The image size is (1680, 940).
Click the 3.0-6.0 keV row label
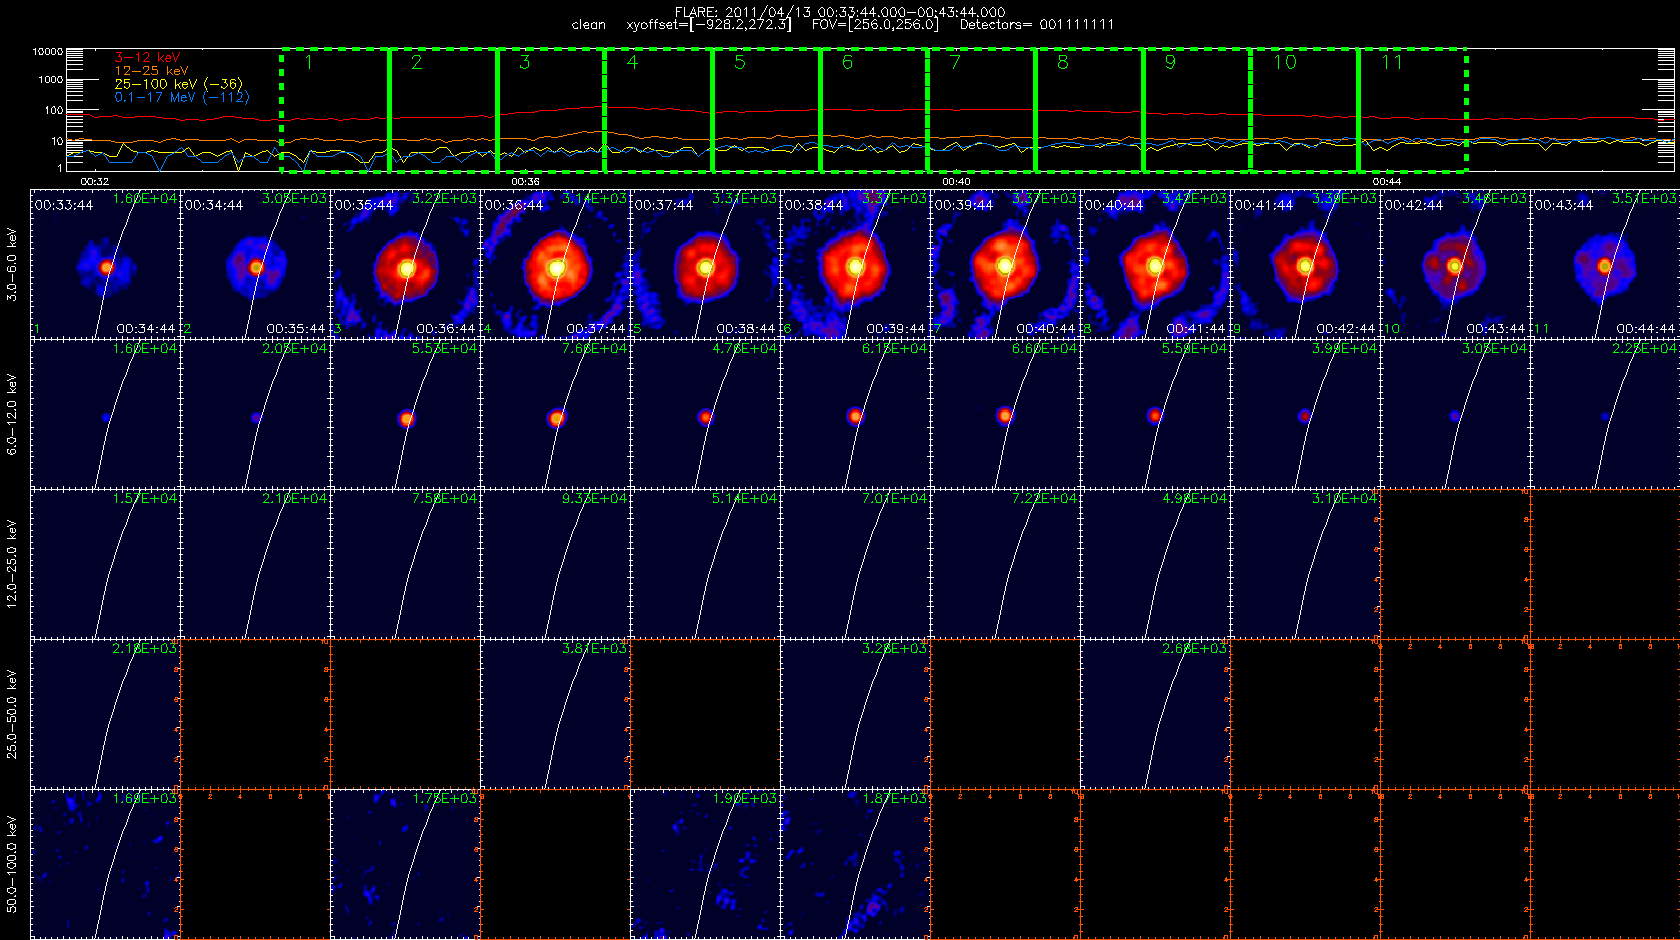[x=12, y=265]
